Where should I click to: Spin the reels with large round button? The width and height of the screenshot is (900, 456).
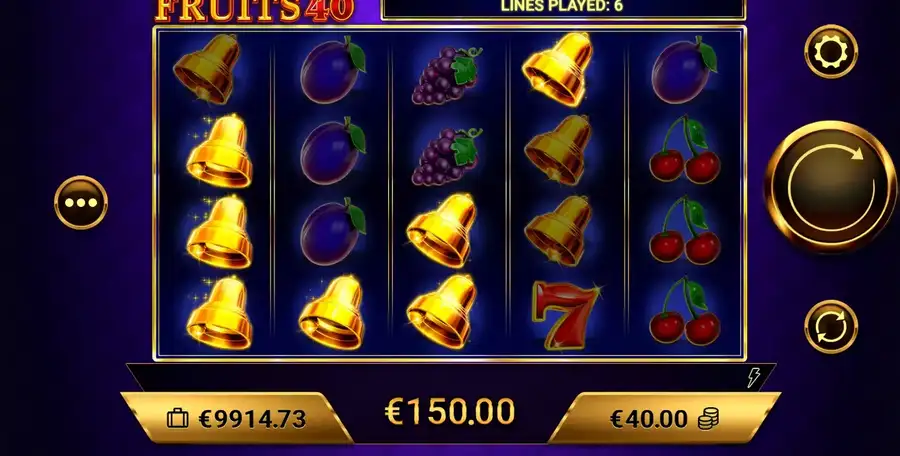pyautogui.click(x=831, y=186)
